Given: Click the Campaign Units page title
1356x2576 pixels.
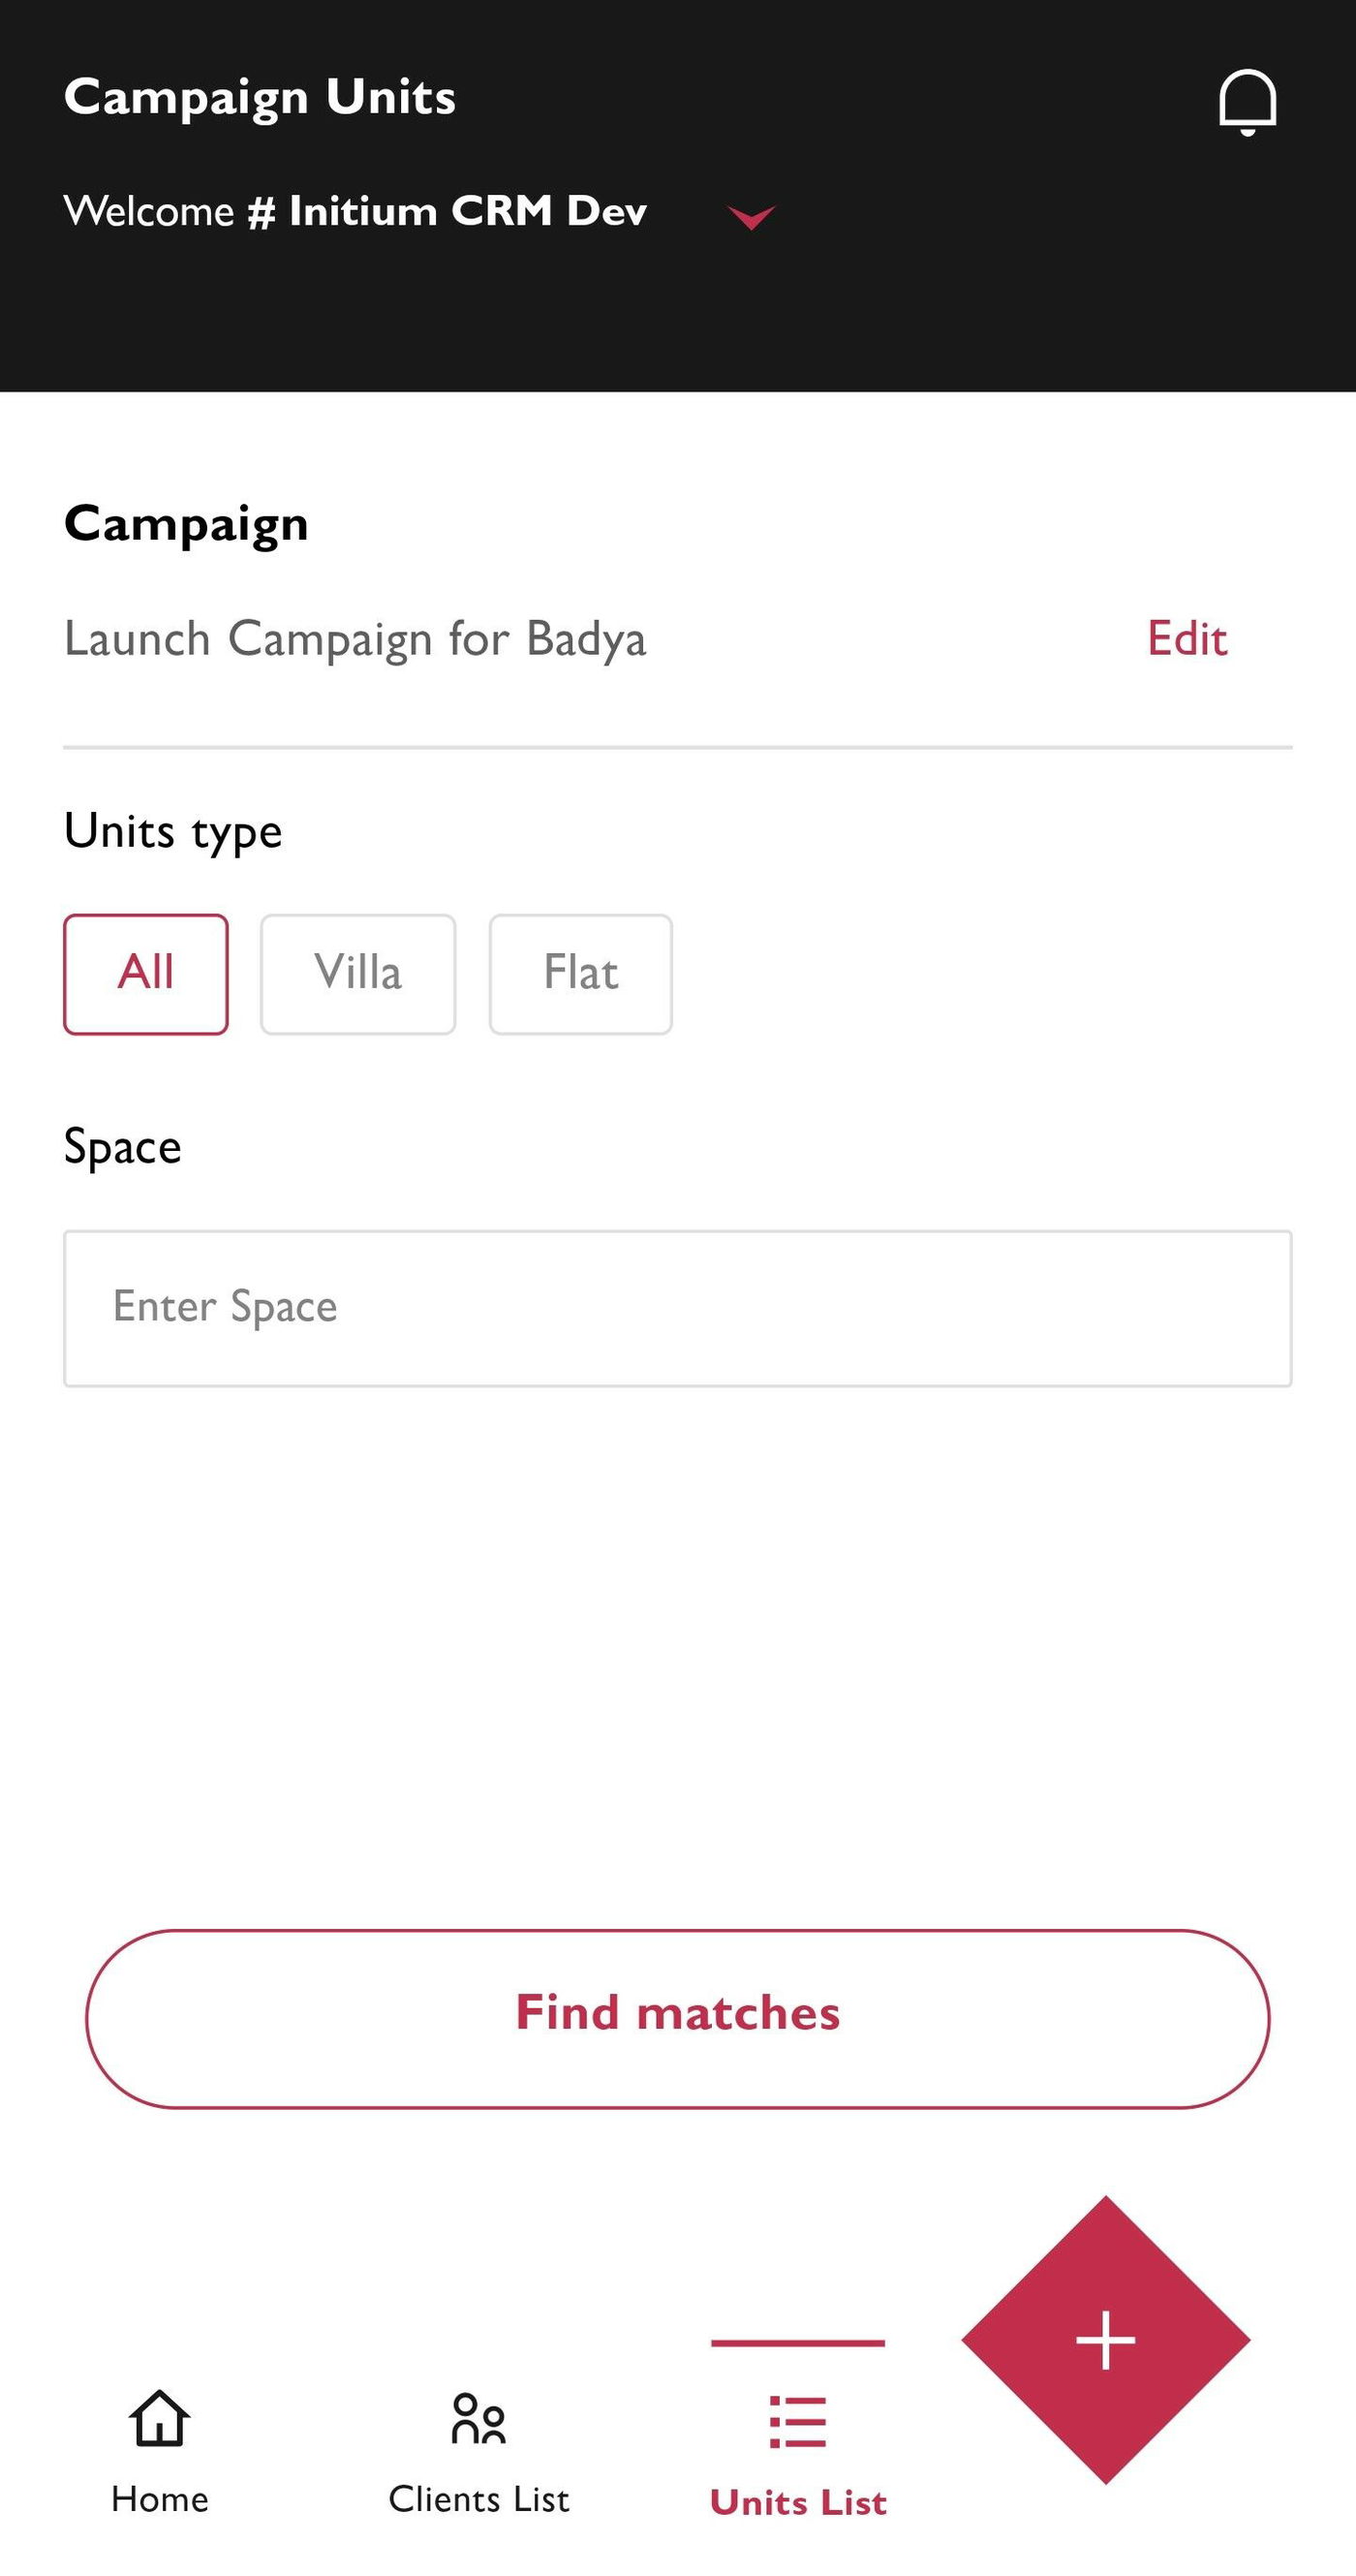Looking at the screenshot, I should click(260, 98).
